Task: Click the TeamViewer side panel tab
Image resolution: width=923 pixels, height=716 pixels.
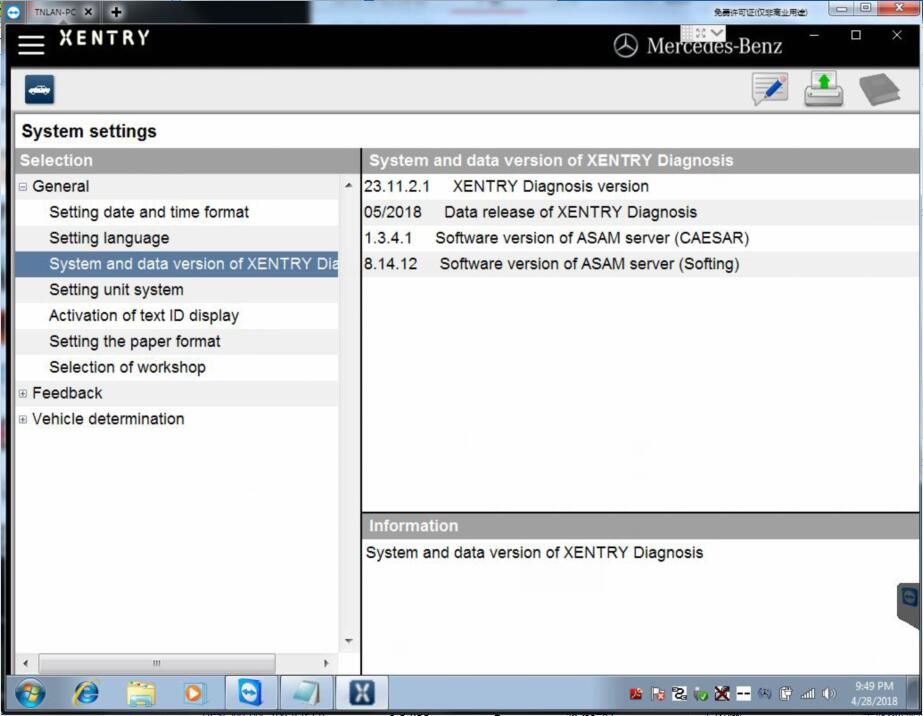Action: pos(909,604)
